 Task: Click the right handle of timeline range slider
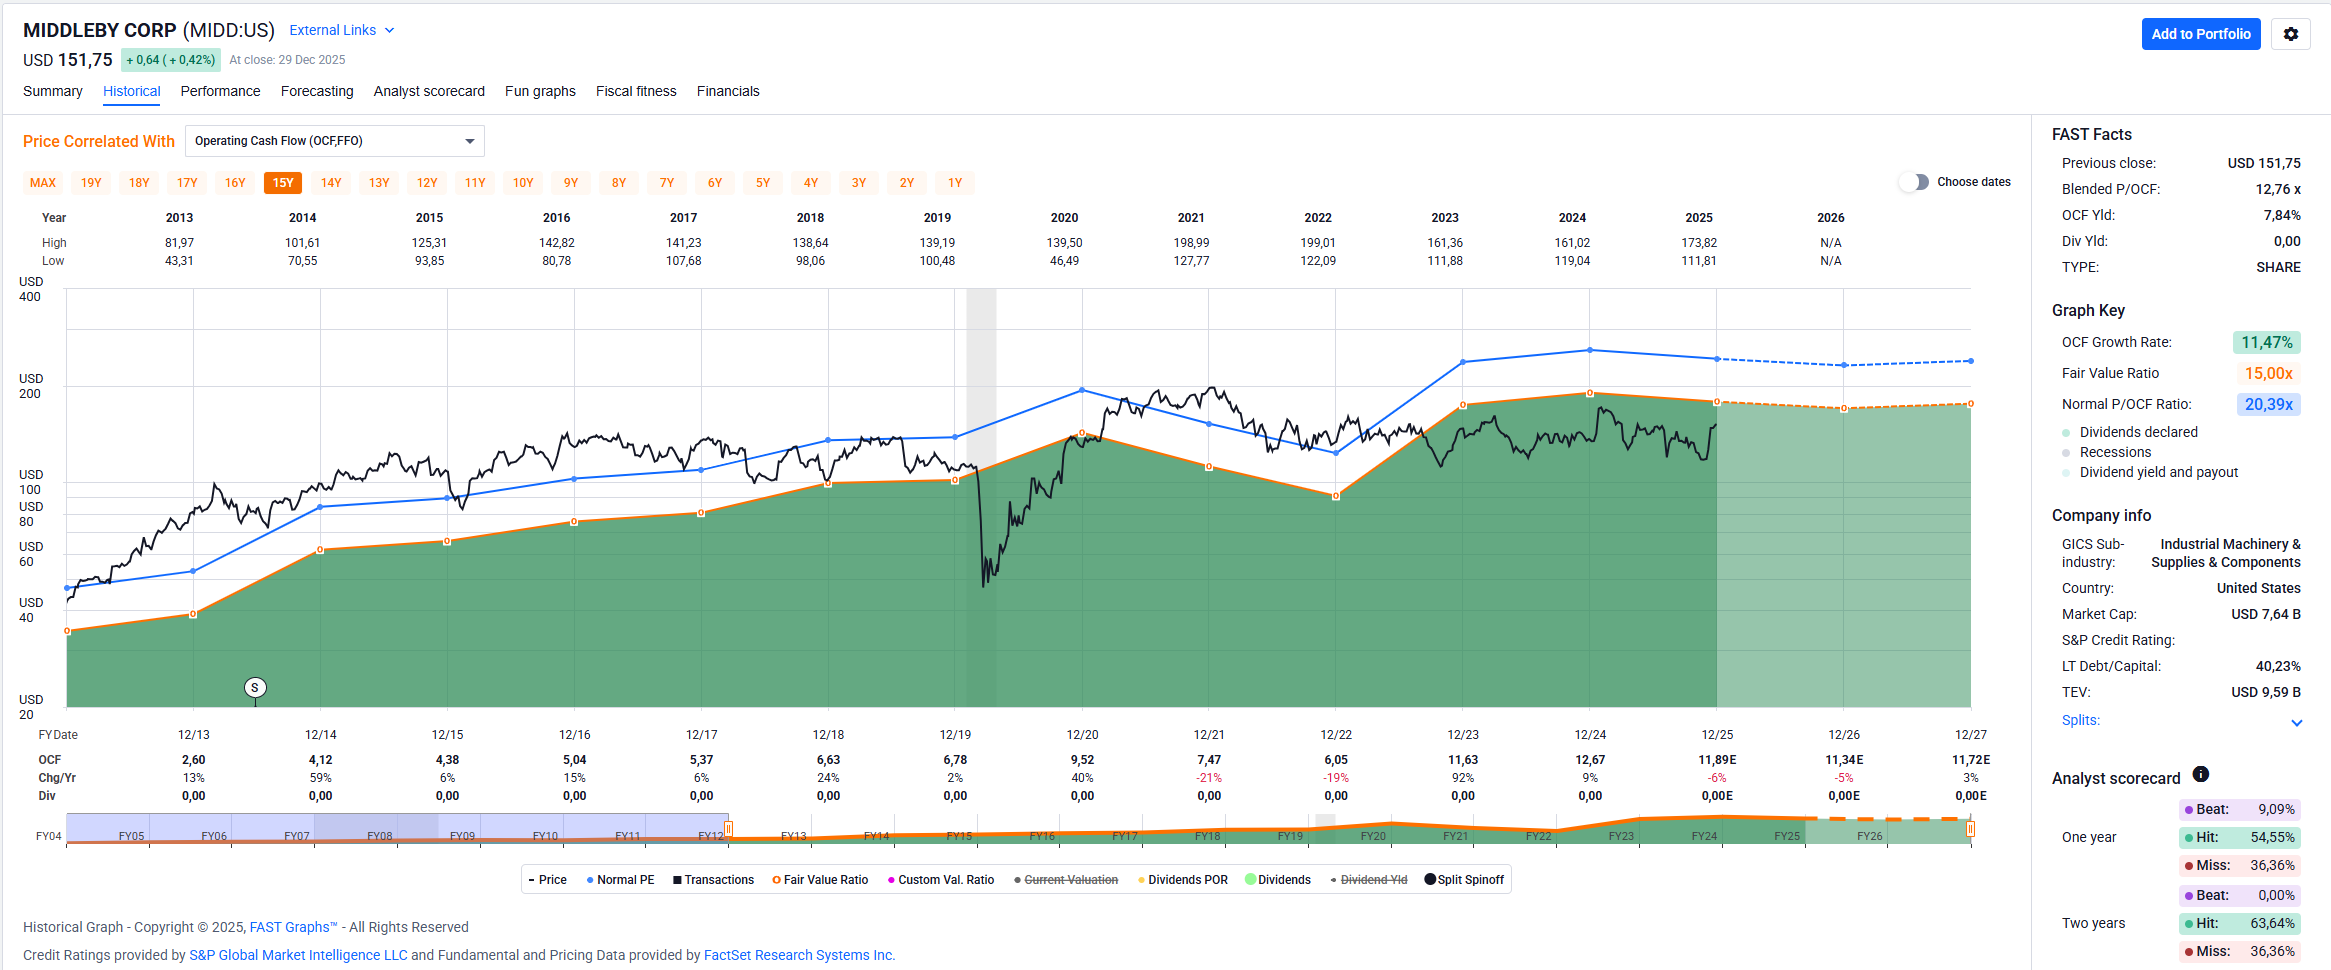coord(1970,829)
